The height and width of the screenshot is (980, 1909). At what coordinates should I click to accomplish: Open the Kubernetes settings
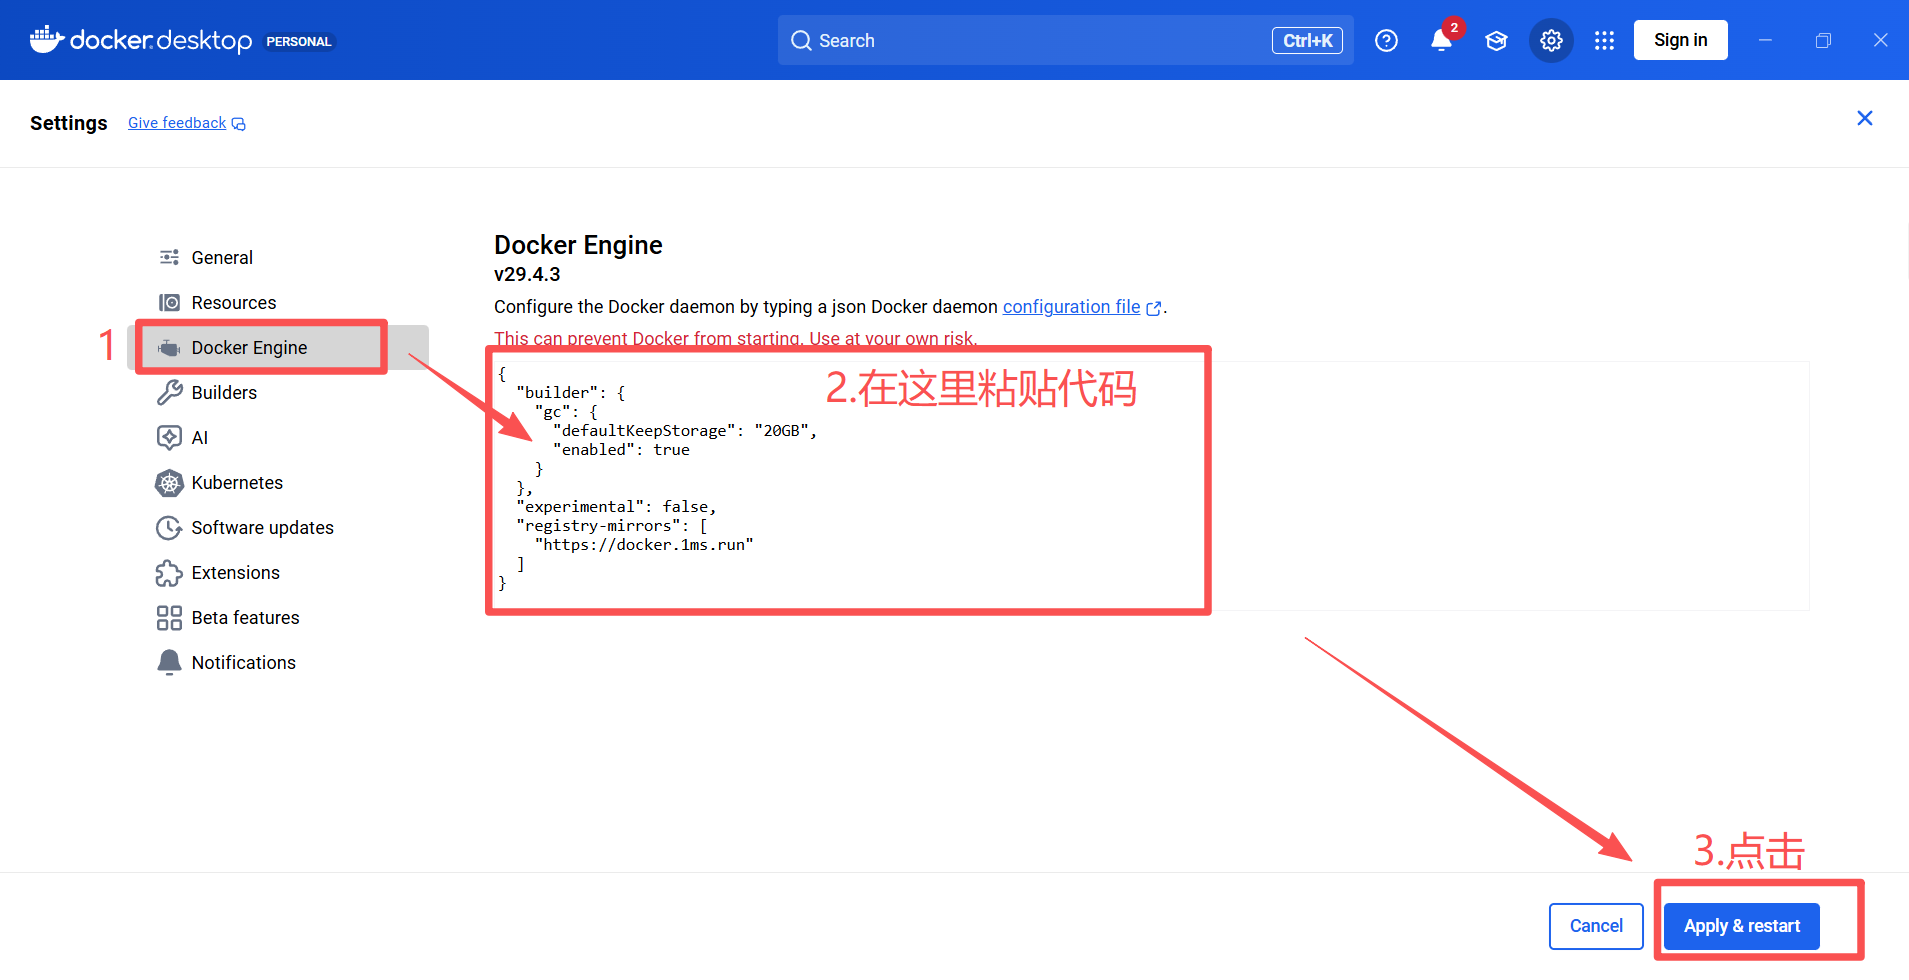(x=278, y=482)
